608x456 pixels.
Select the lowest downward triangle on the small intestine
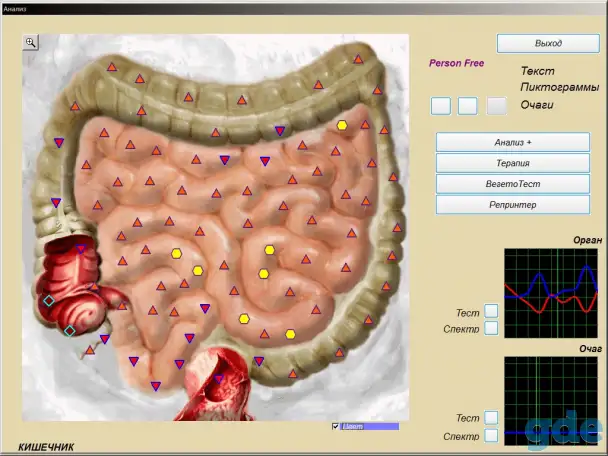click(155, 386)
